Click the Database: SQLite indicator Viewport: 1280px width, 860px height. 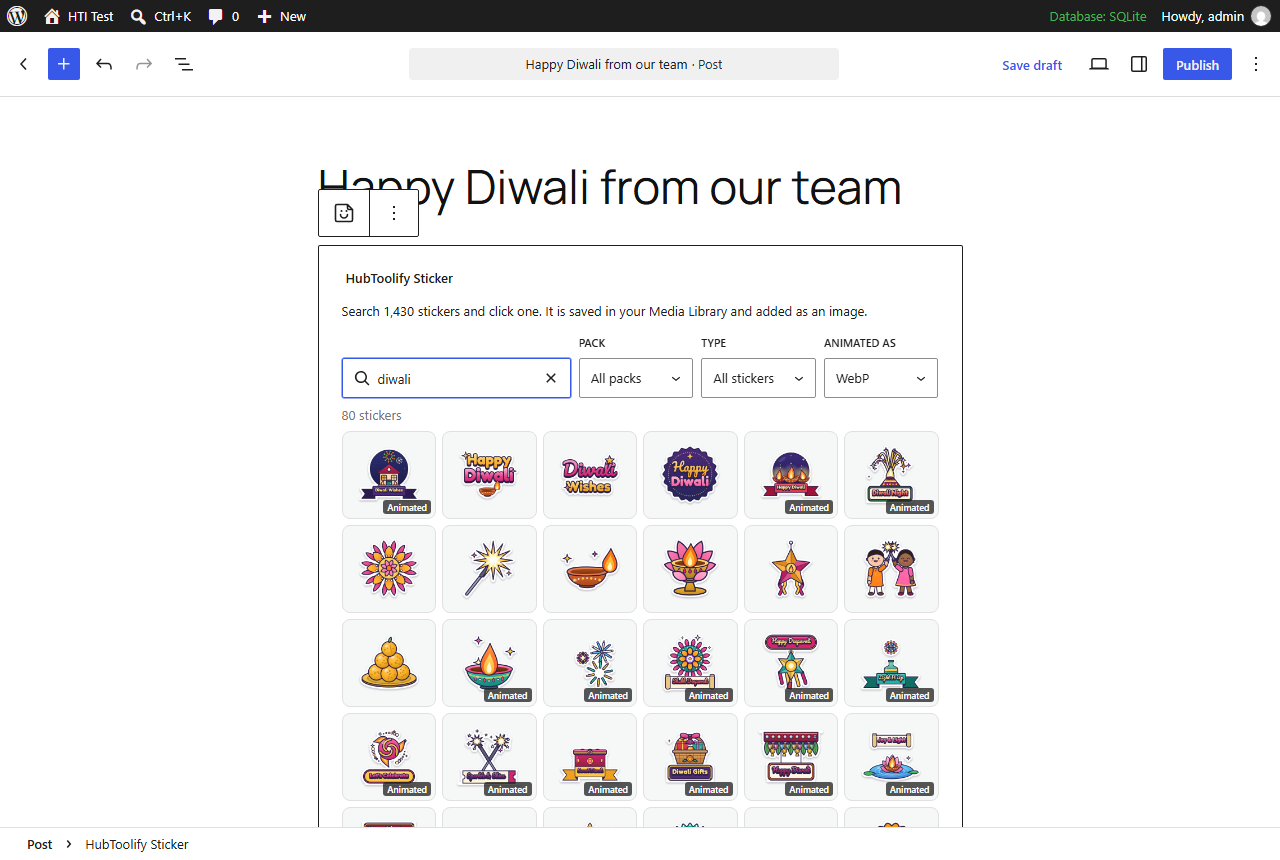[1097, 16]
